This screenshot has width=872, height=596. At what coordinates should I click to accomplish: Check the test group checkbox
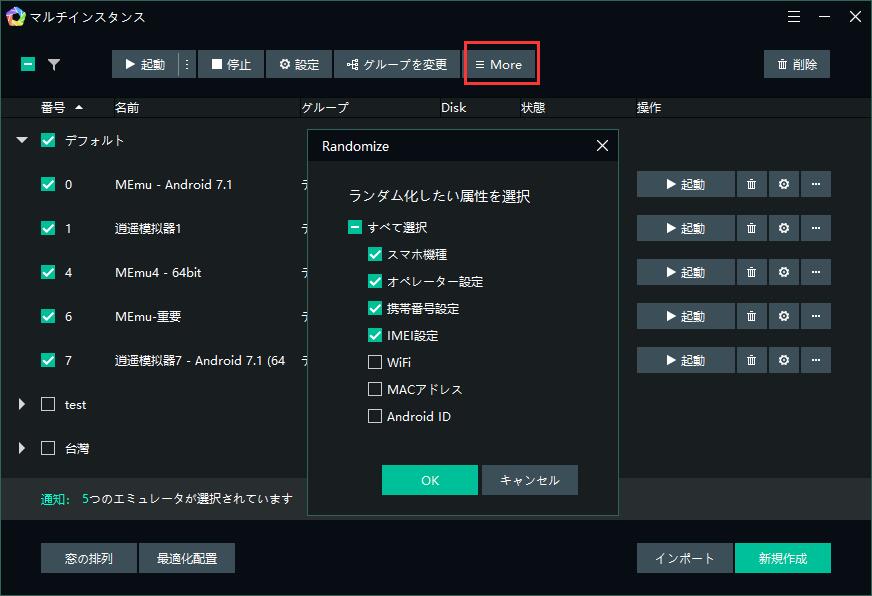(47, 404)
